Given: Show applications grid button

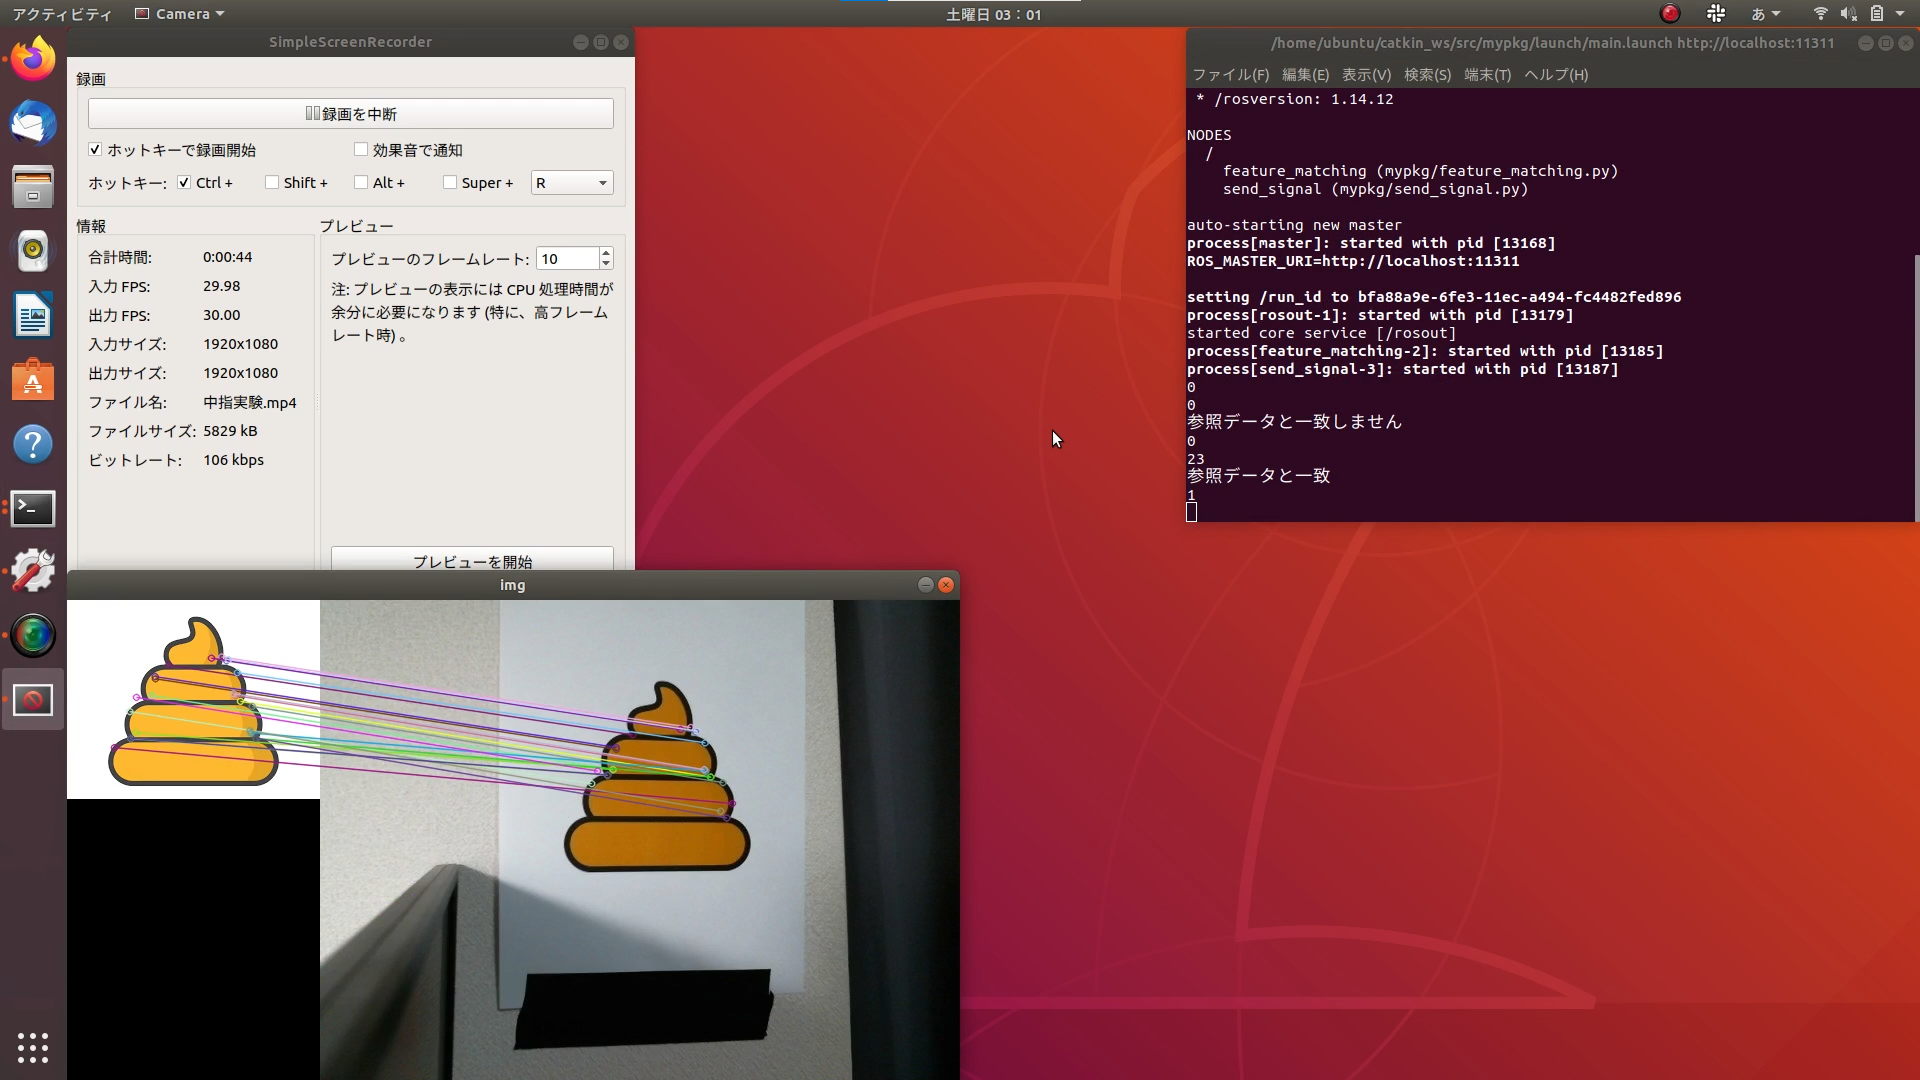Looking at the screenshot, I should (x=33, y=1047).
